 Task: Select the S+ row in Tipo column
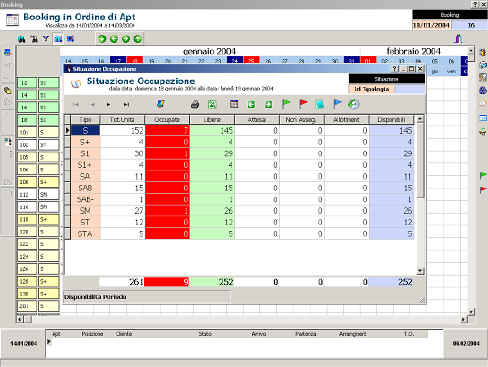[x=85, y=142]
